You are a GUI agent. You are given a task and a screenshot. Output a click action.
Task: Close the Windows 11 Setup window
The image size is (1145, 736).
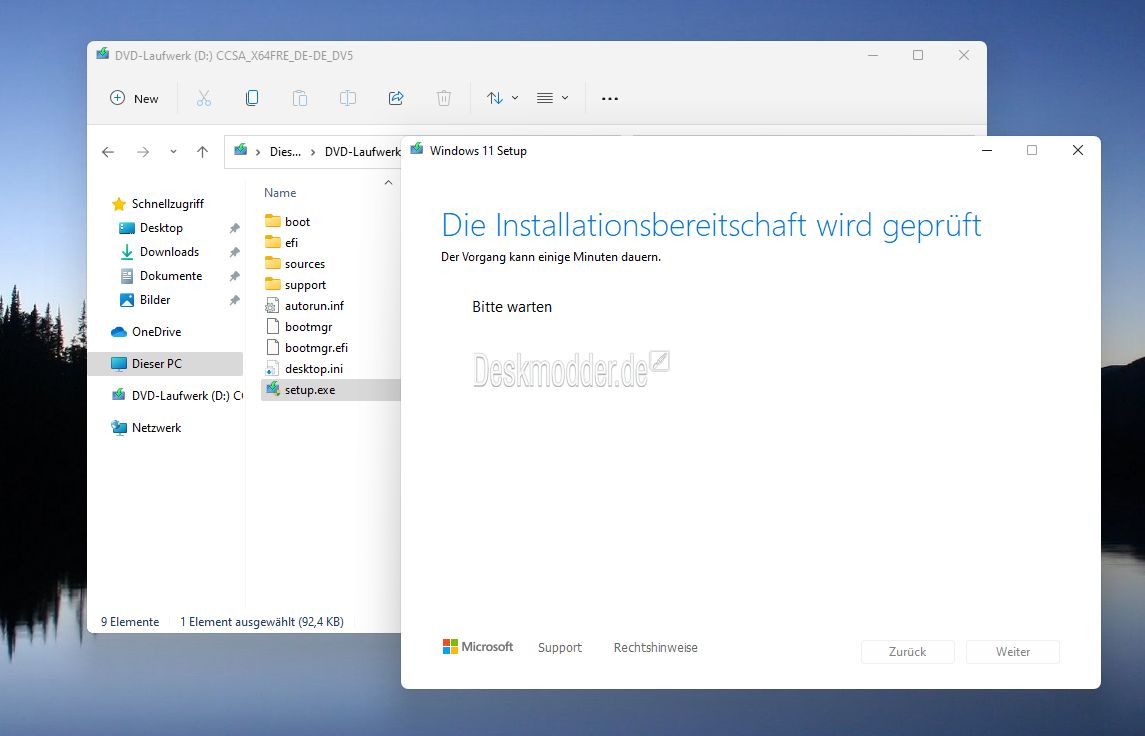1078,150
